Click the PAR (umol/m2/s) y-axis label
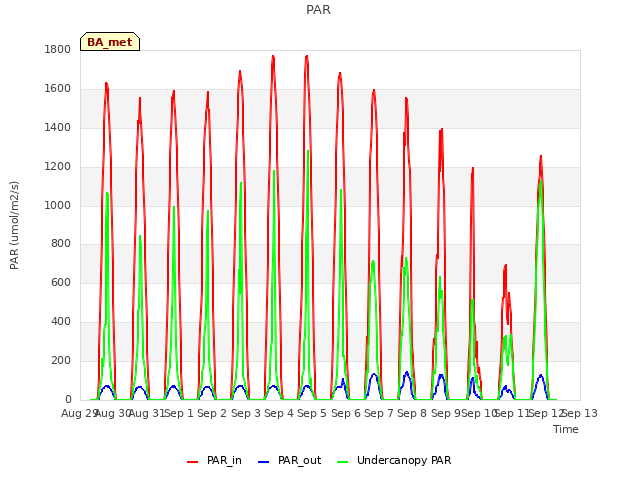The image size is (640, 480). (x=14, y=225)
